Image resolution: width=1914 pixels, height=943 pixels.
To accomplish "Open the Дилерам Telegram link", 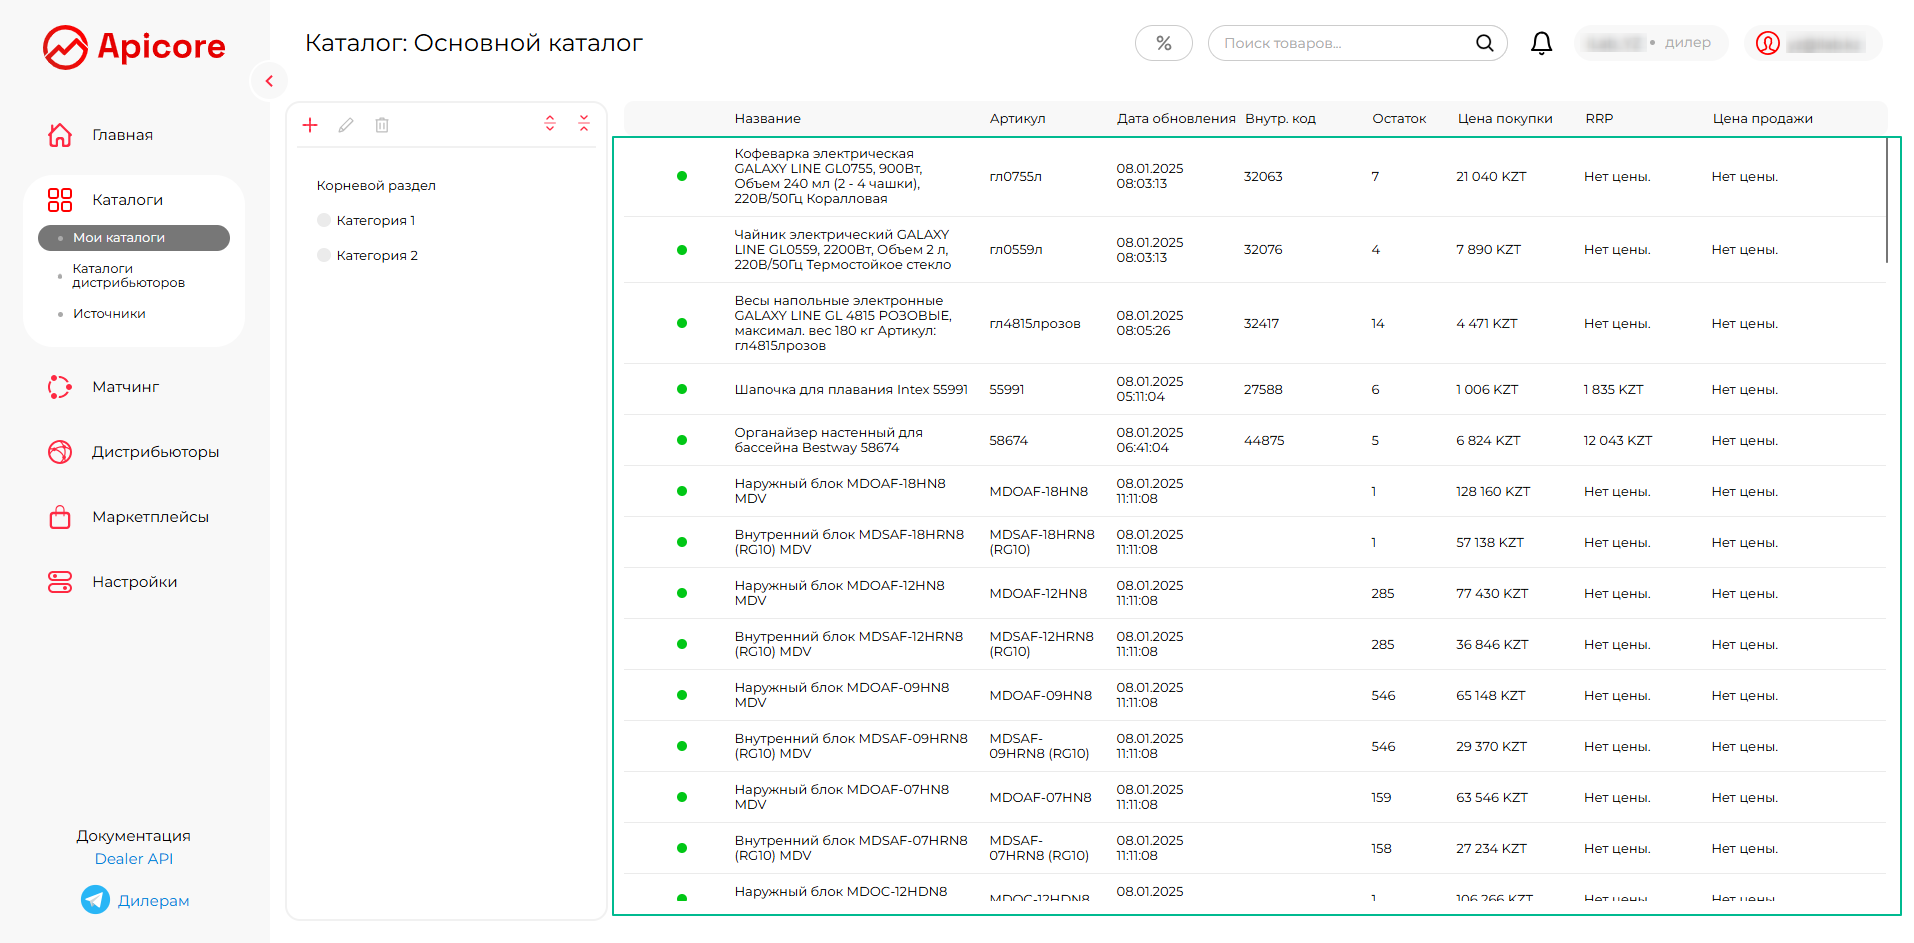I will [154, 901].
